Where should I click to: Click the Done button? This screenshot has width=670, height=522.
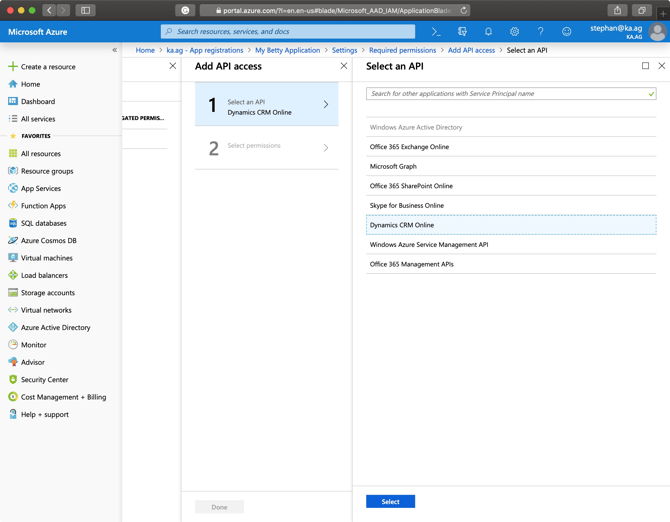point(219,507)
